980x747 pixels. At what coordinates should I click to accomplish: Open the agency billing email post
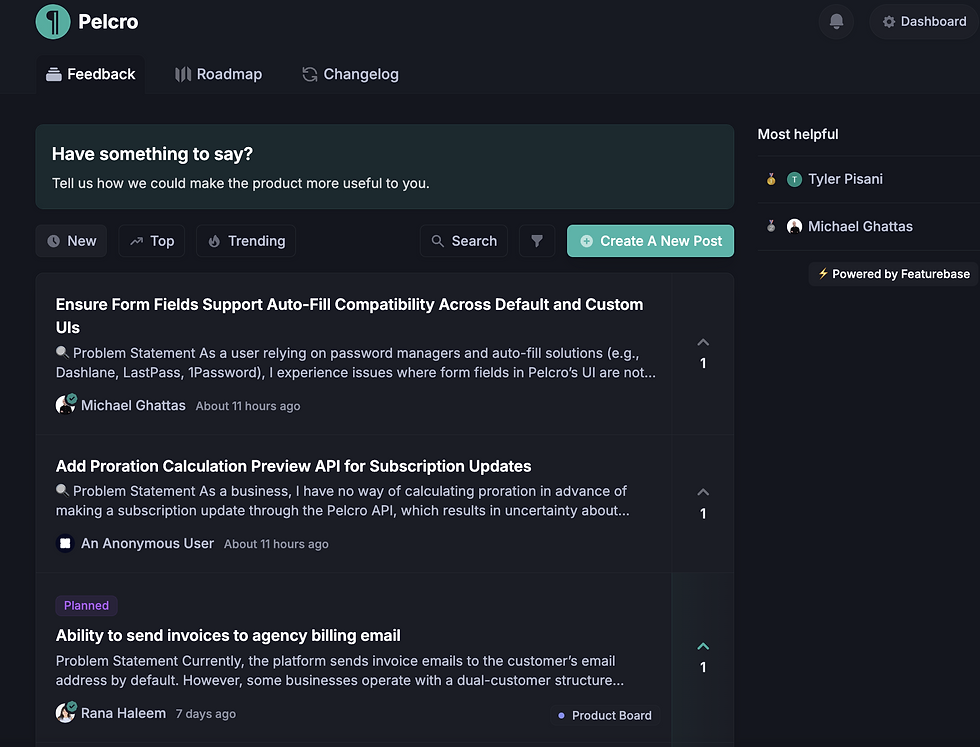[228, 636]
